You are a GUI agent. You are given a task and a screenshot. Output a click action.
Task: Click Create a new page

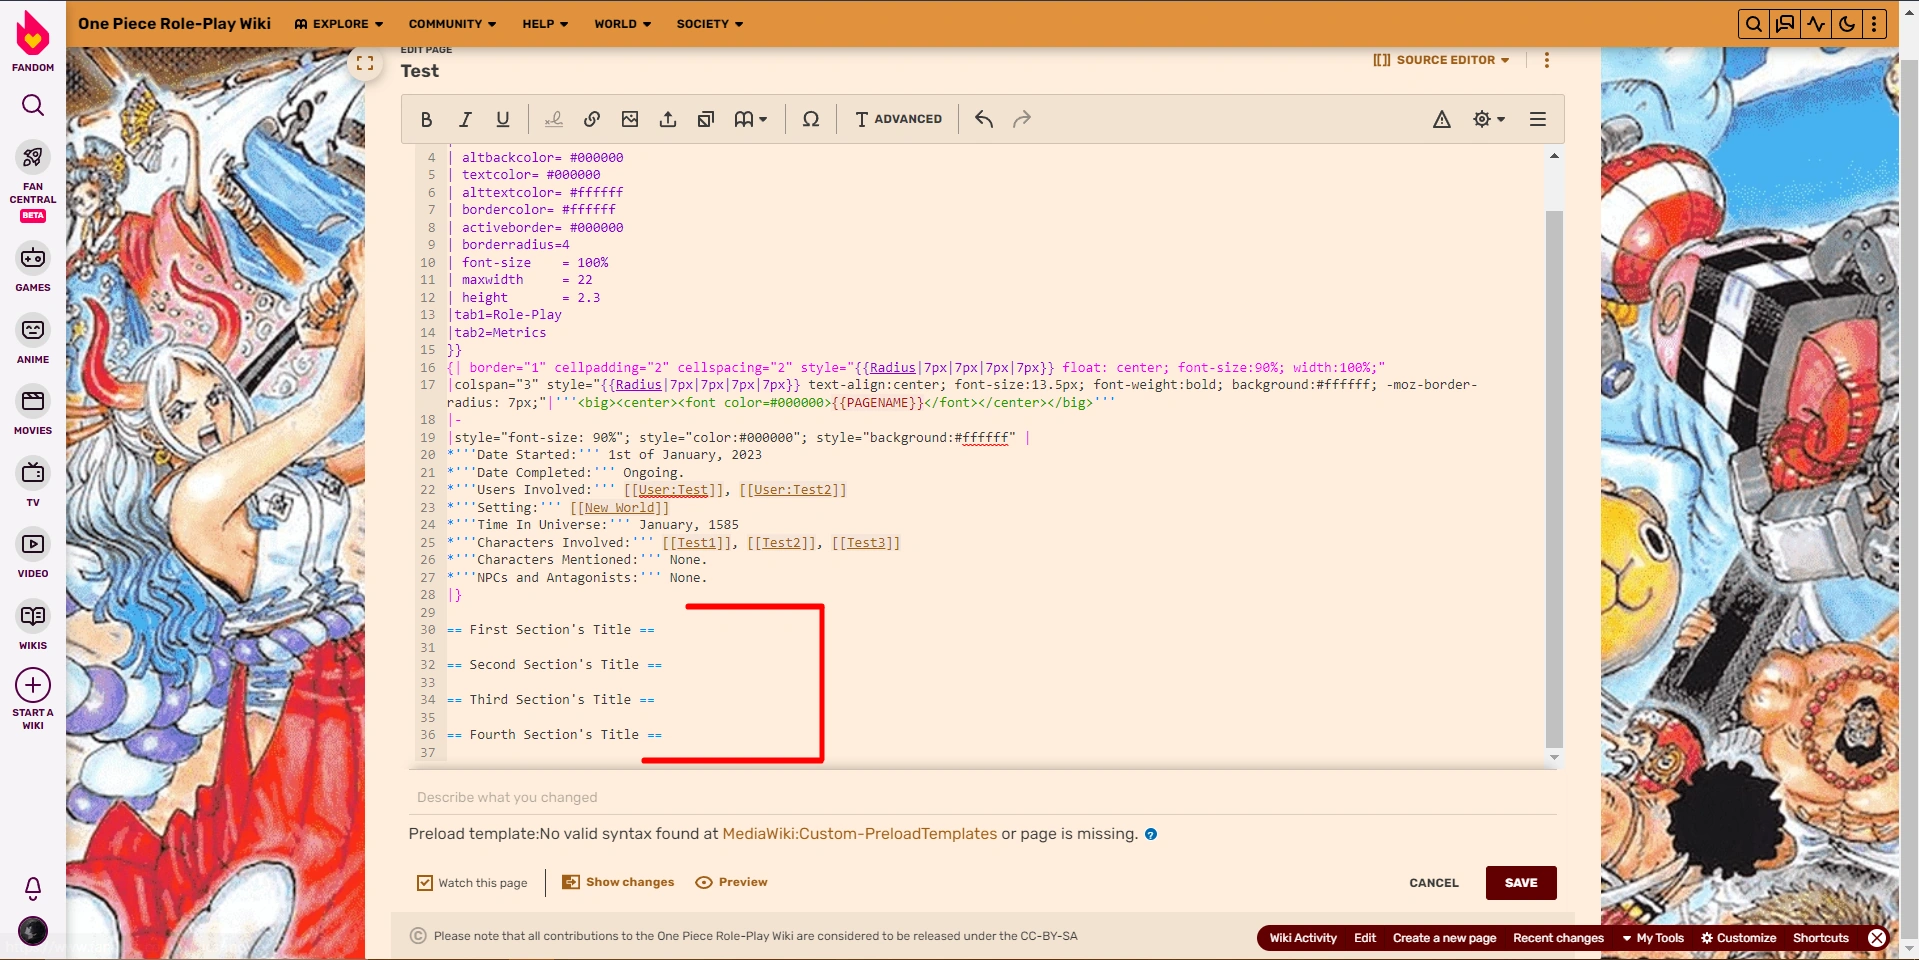(1444, 938)
